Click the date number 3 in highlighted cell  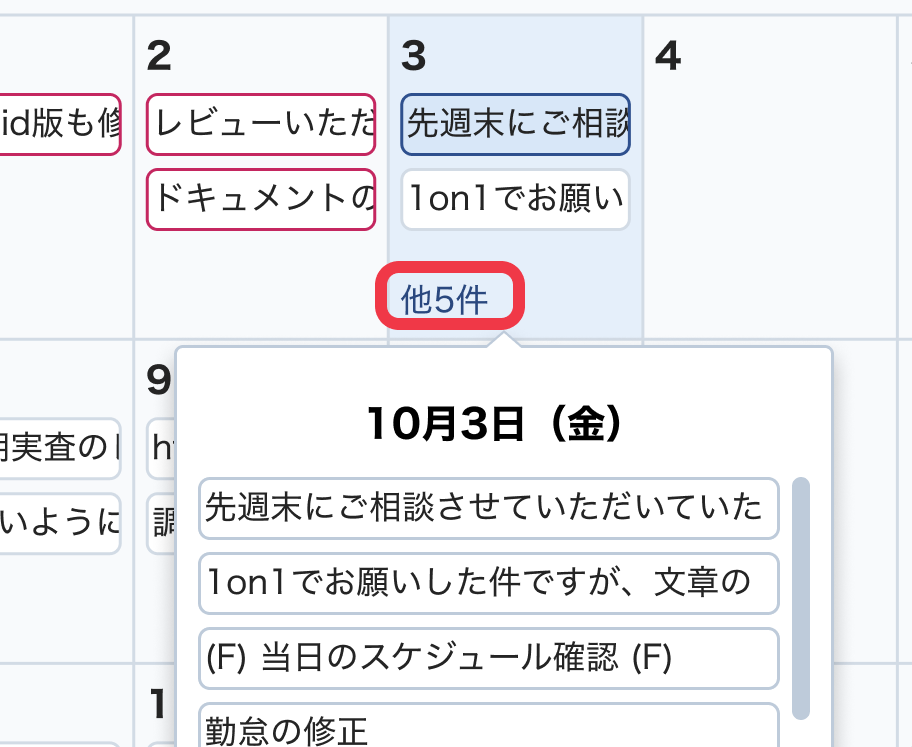click(413, 57)
